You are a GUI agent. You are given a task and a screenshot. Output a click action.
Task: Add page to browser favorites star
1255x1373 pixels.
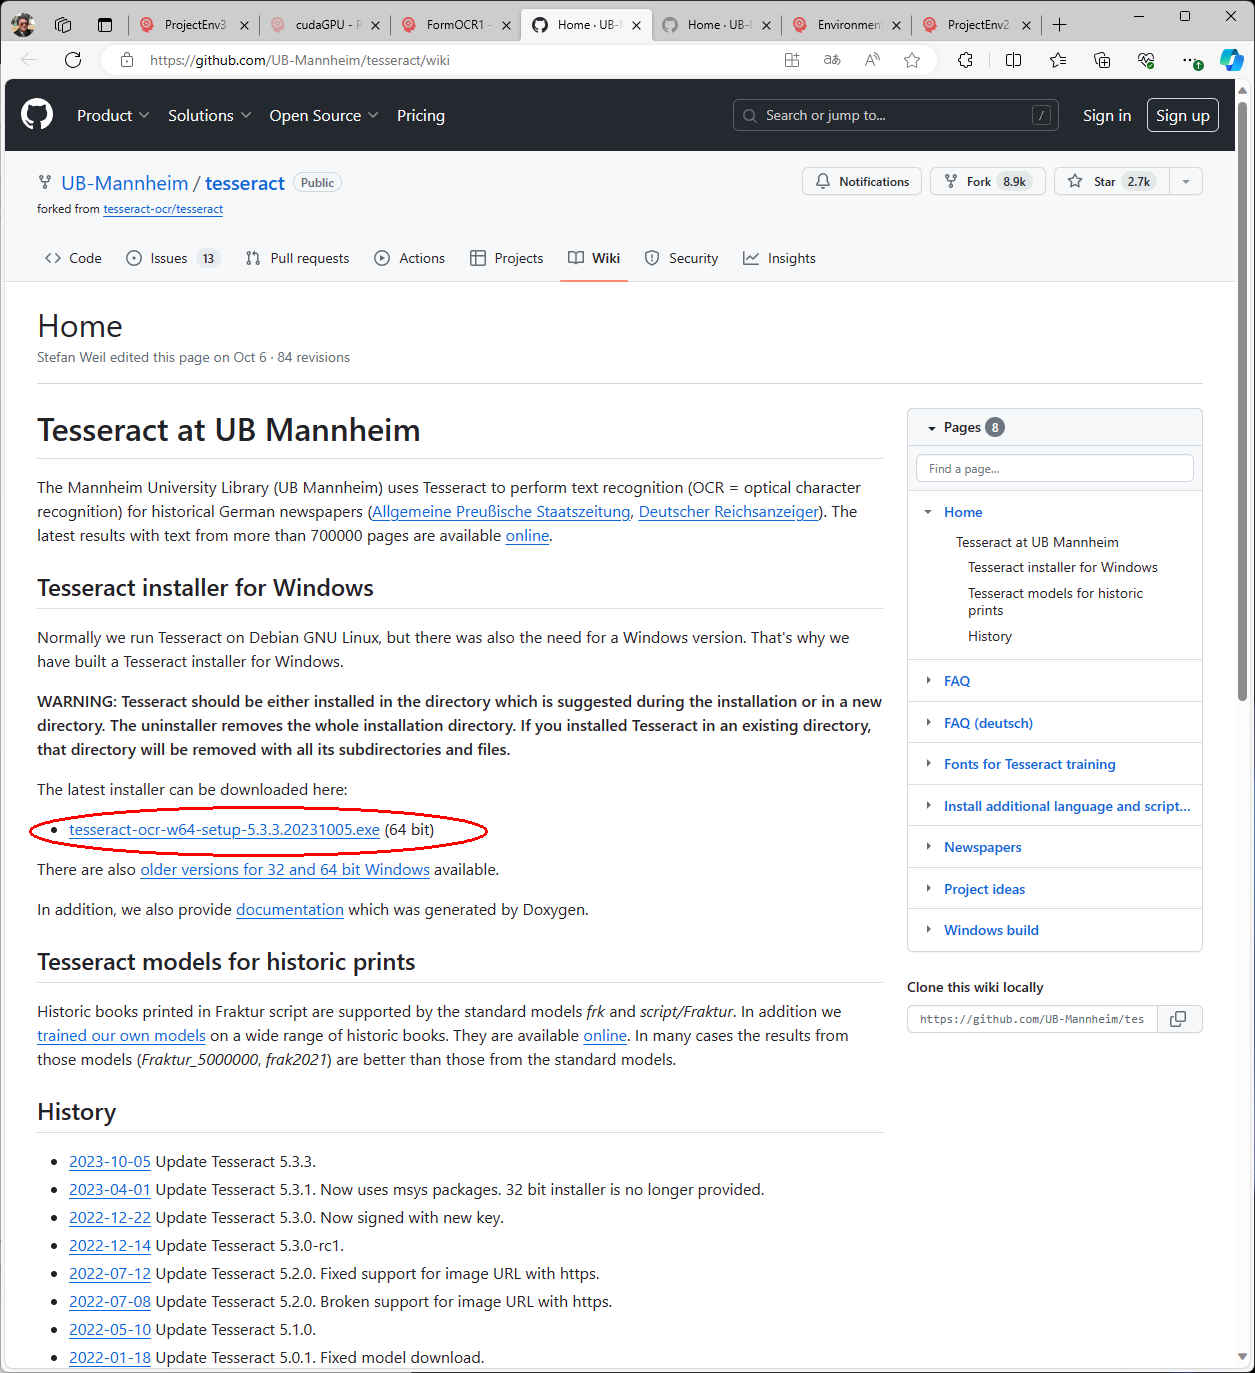[911, 60]
